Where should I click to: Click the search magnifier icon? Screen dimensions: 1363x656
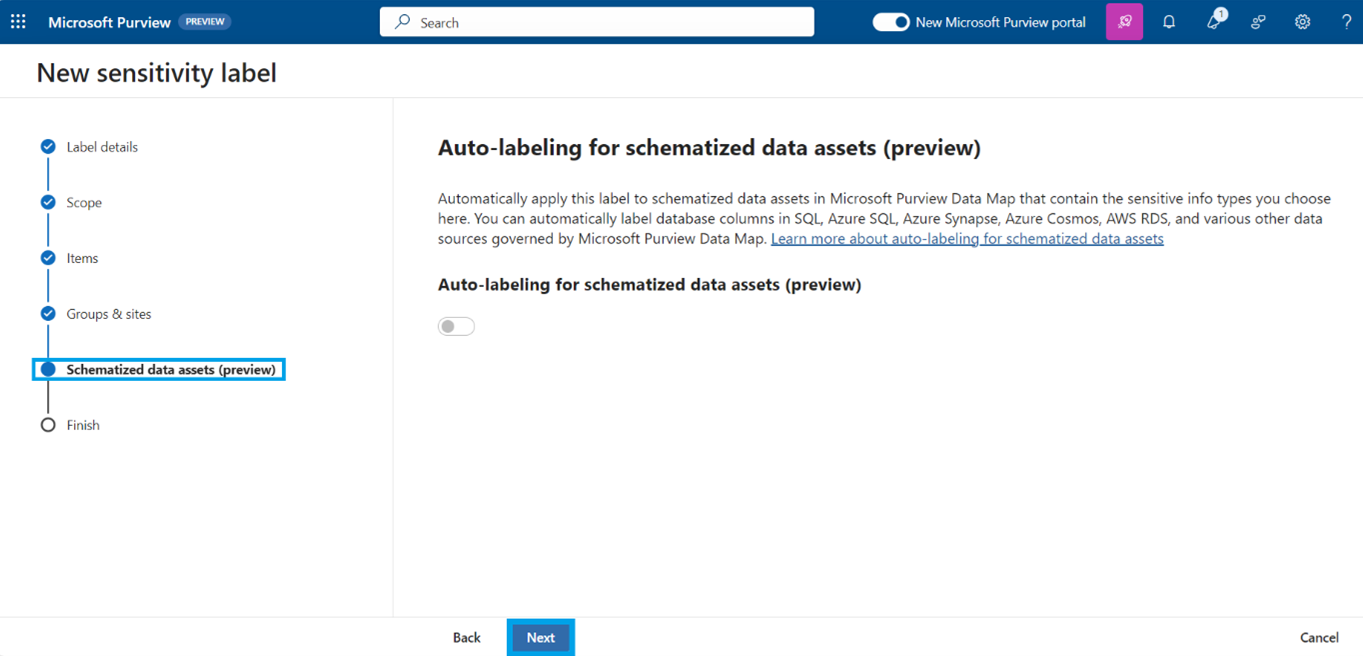pos(402,22)
